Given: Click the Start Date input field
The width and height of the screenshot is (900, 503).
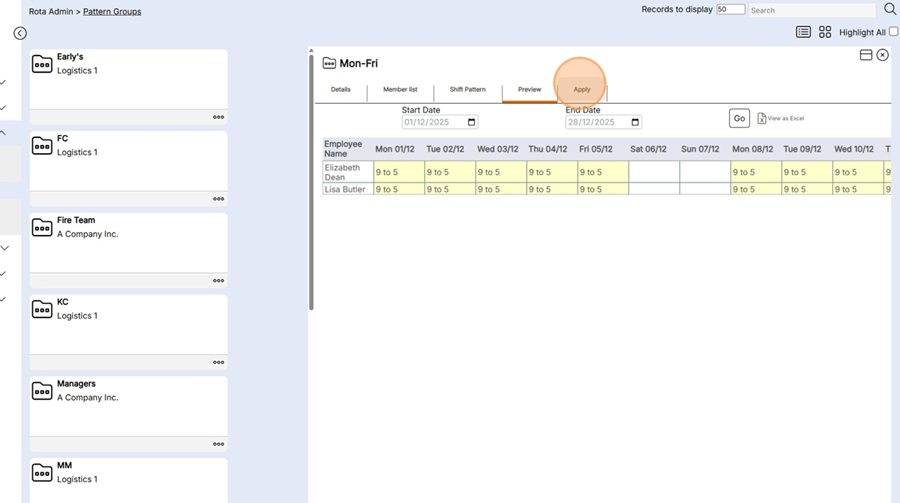Looking at the screenshot, I should point(440,122).
